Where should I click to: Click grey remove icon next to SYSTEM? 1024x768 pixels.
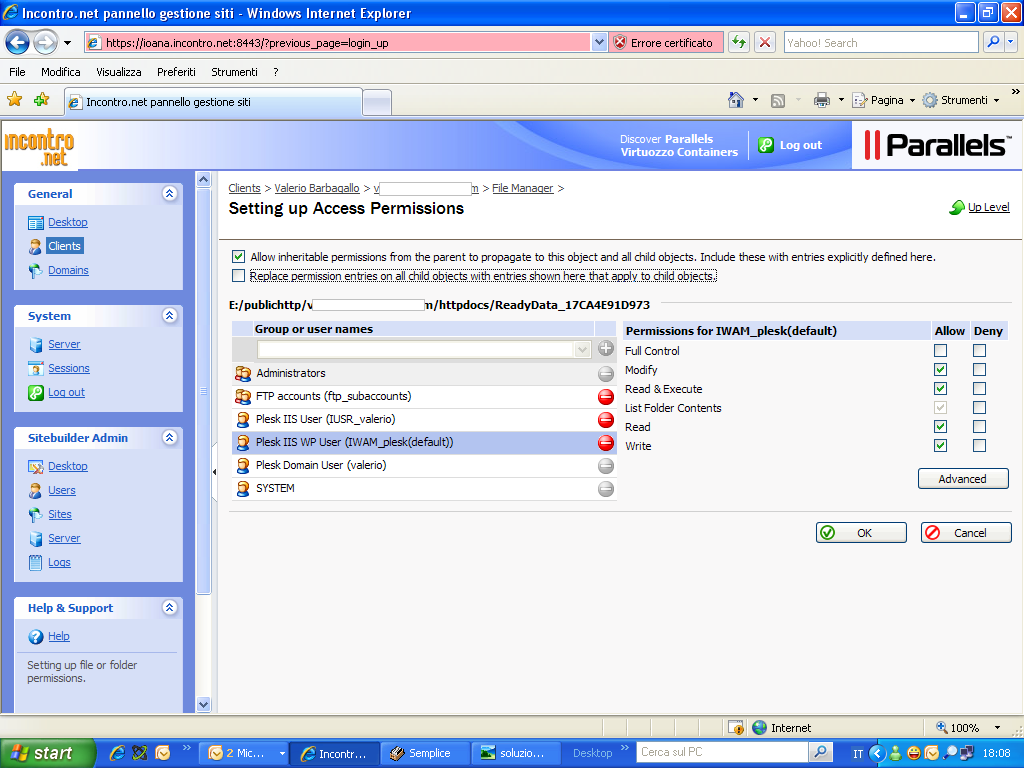(606, 488)
